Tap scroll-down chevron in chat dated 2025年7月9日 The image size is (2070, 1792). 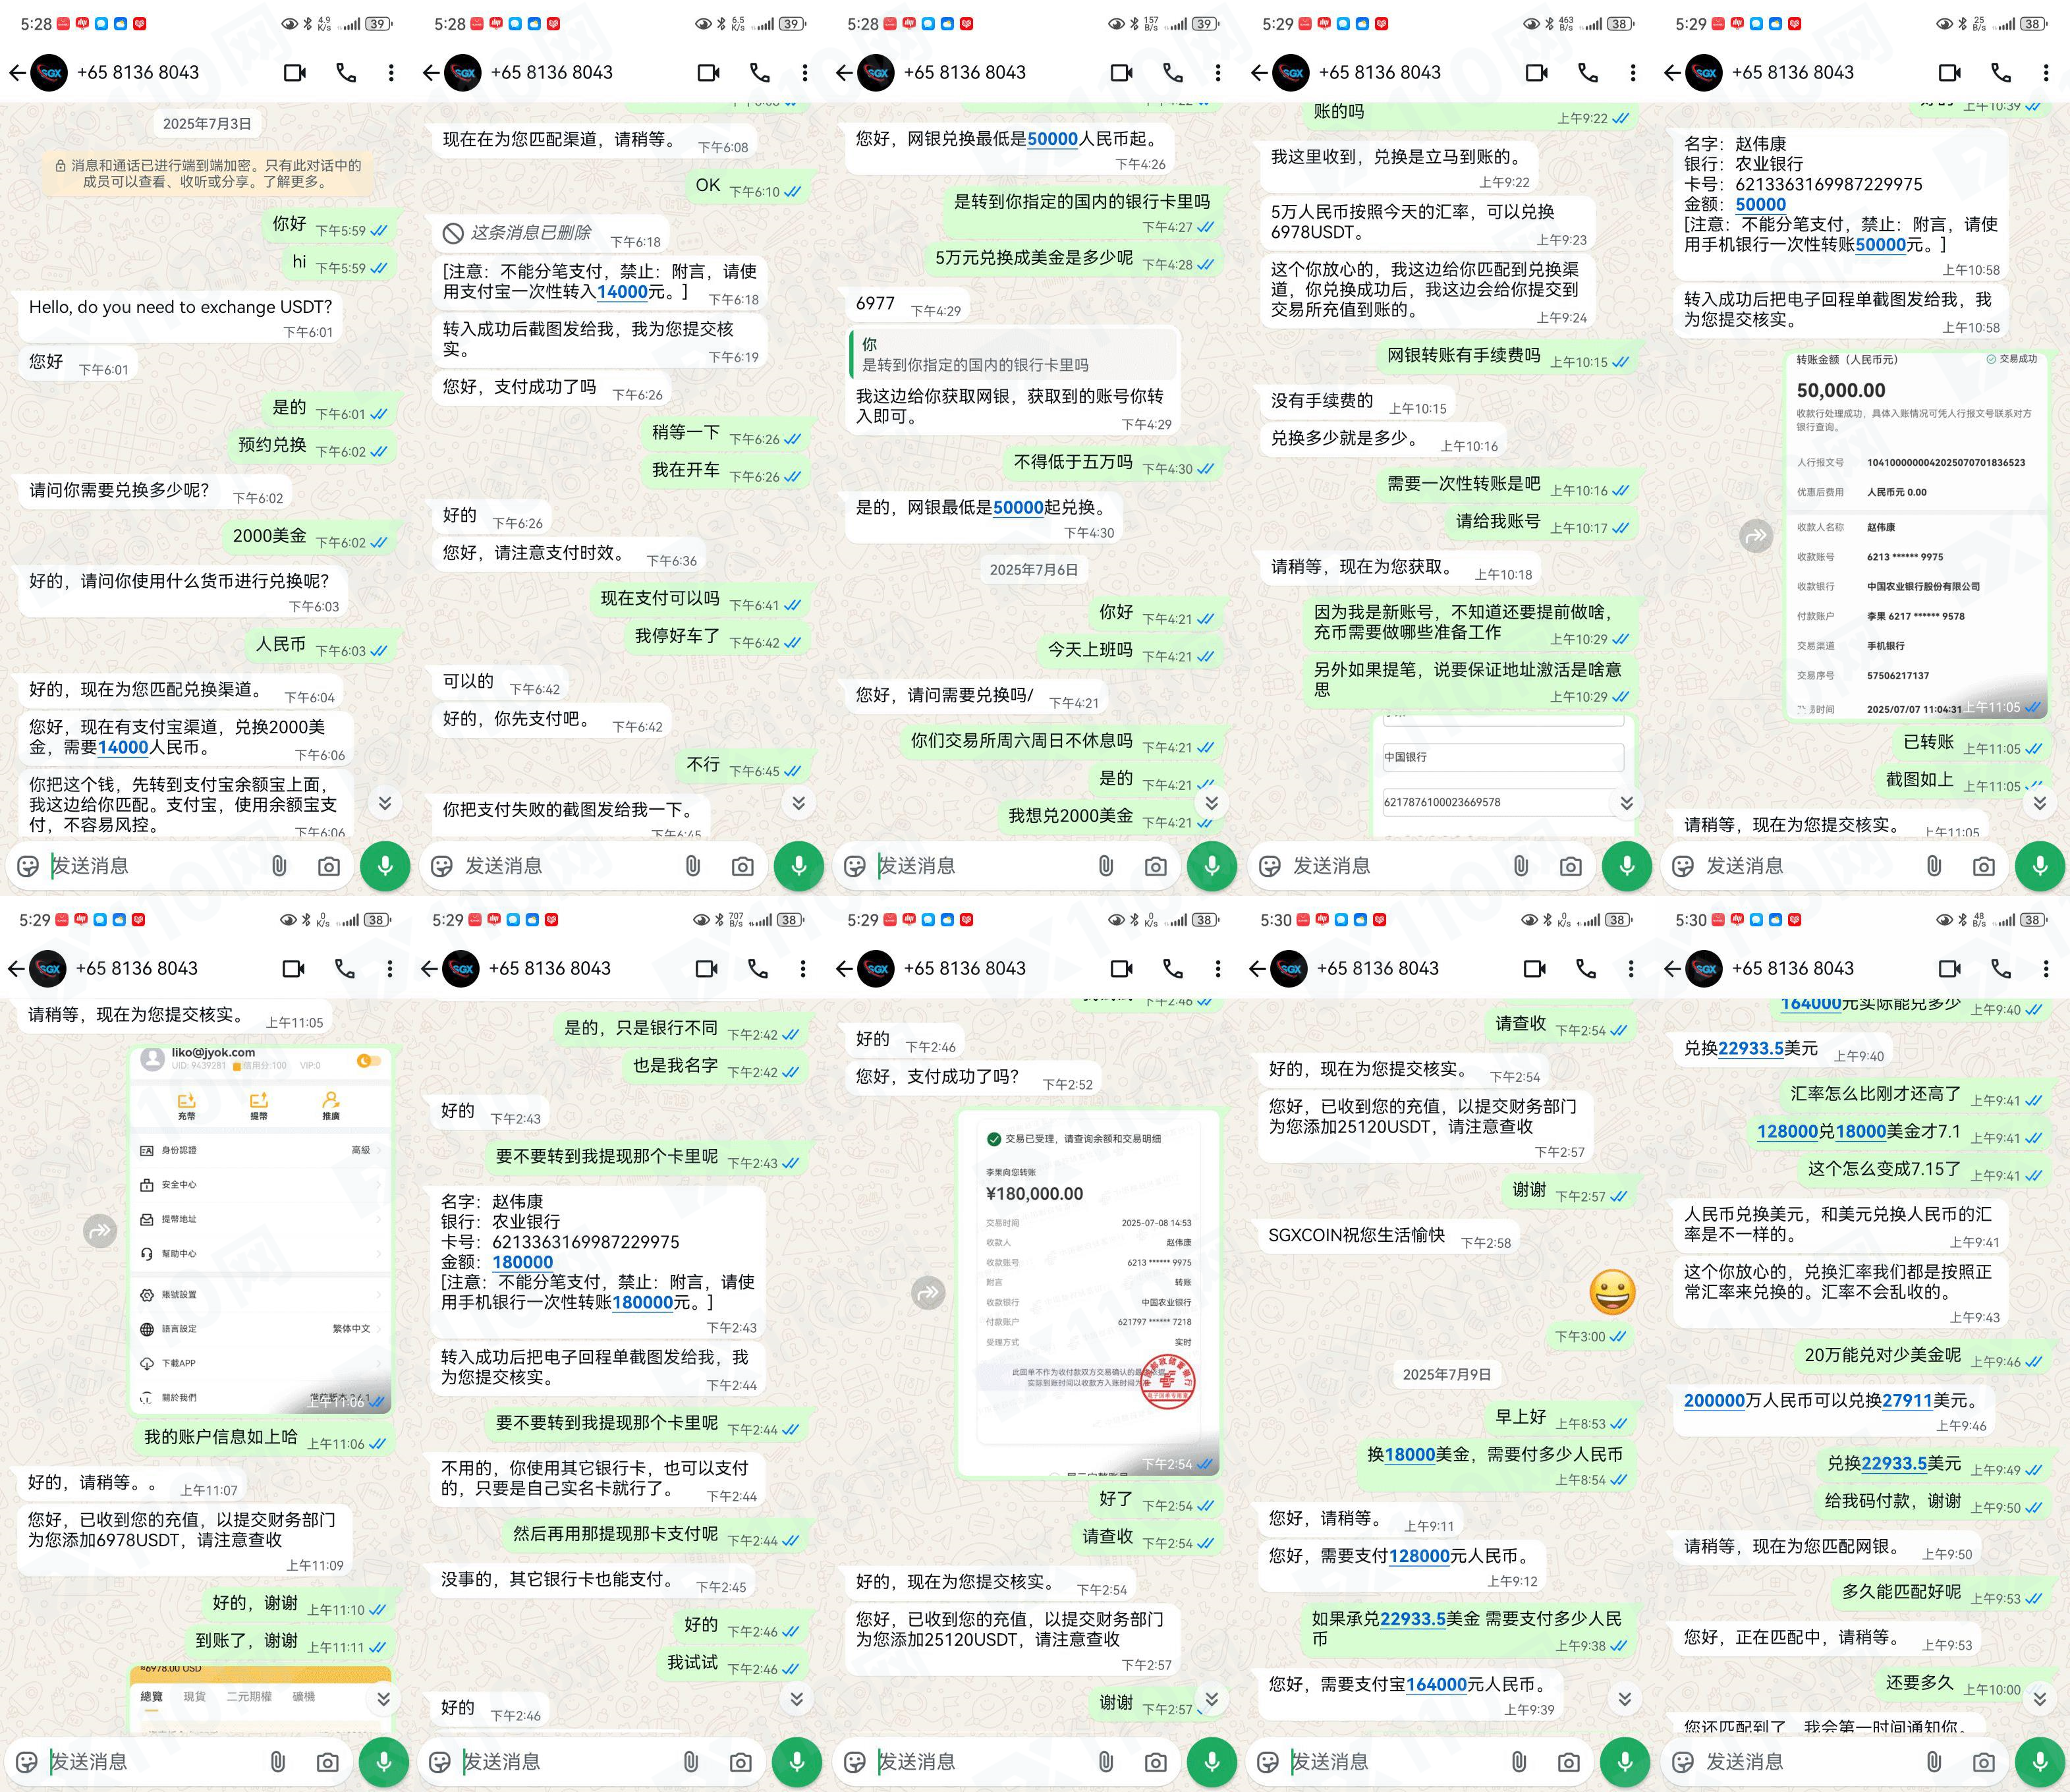[x=1624, y=1699]
